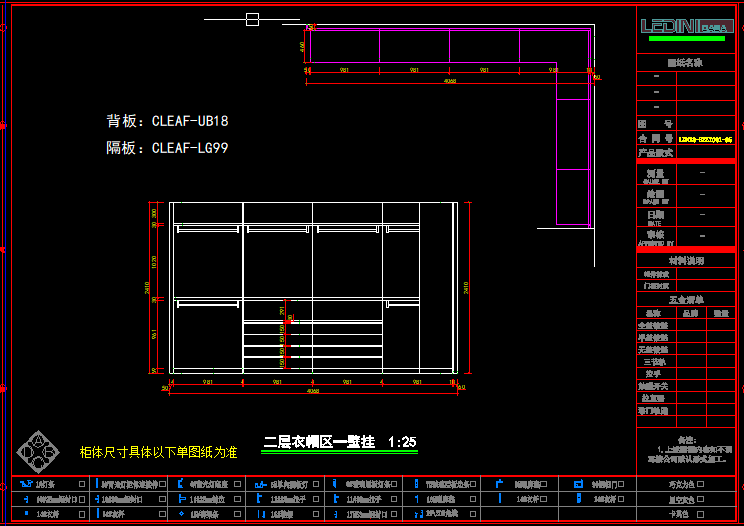The width and height of the screenshot is (744, 526).
Task: Click the blue icon in legend's bottom-left cell
Action: 26,514
